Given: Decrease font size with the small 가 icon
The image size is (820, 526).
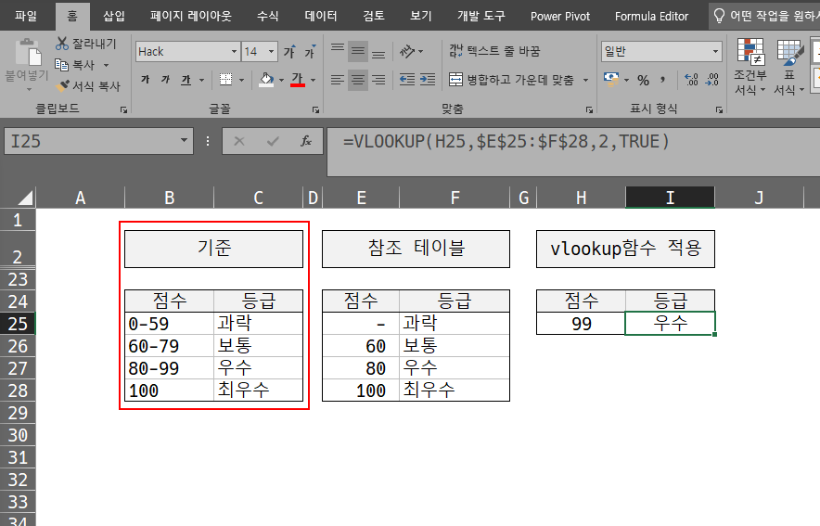Looking at the screenshot, I should (x=310, y=51).
